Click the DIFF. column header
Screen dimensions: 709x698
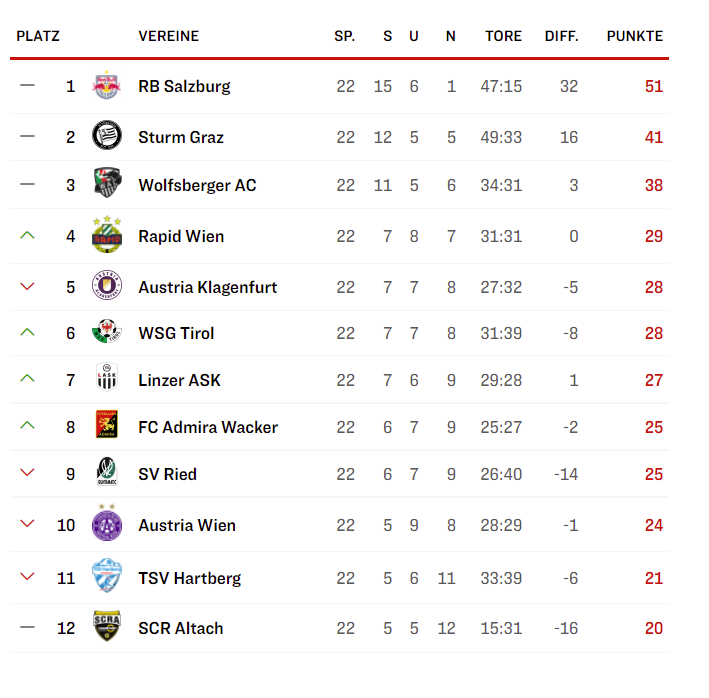coord(561,36)
